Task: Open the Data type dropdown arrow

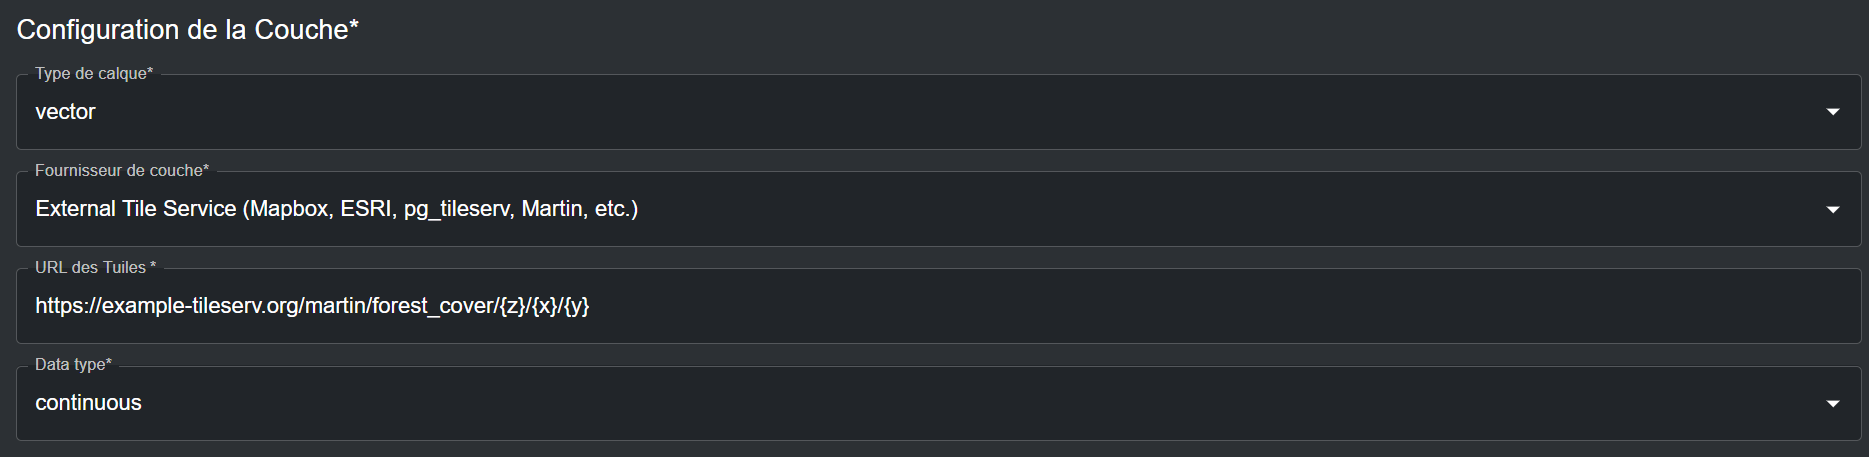Action: (1832, 403)
